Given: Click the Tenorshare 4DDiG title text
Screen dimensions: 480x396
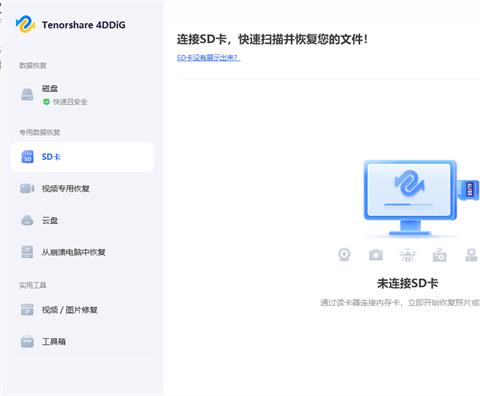Looking at the screenshot, I should pyautogui.click(x=84, y=25).
